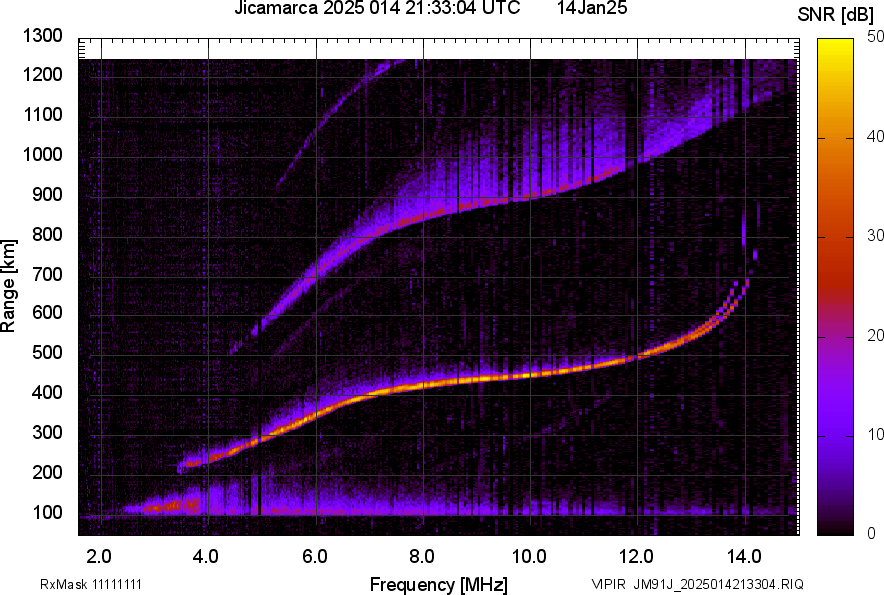Click colorbar tick label '40'
884x595 pixels.
click(x=875, y=136)
